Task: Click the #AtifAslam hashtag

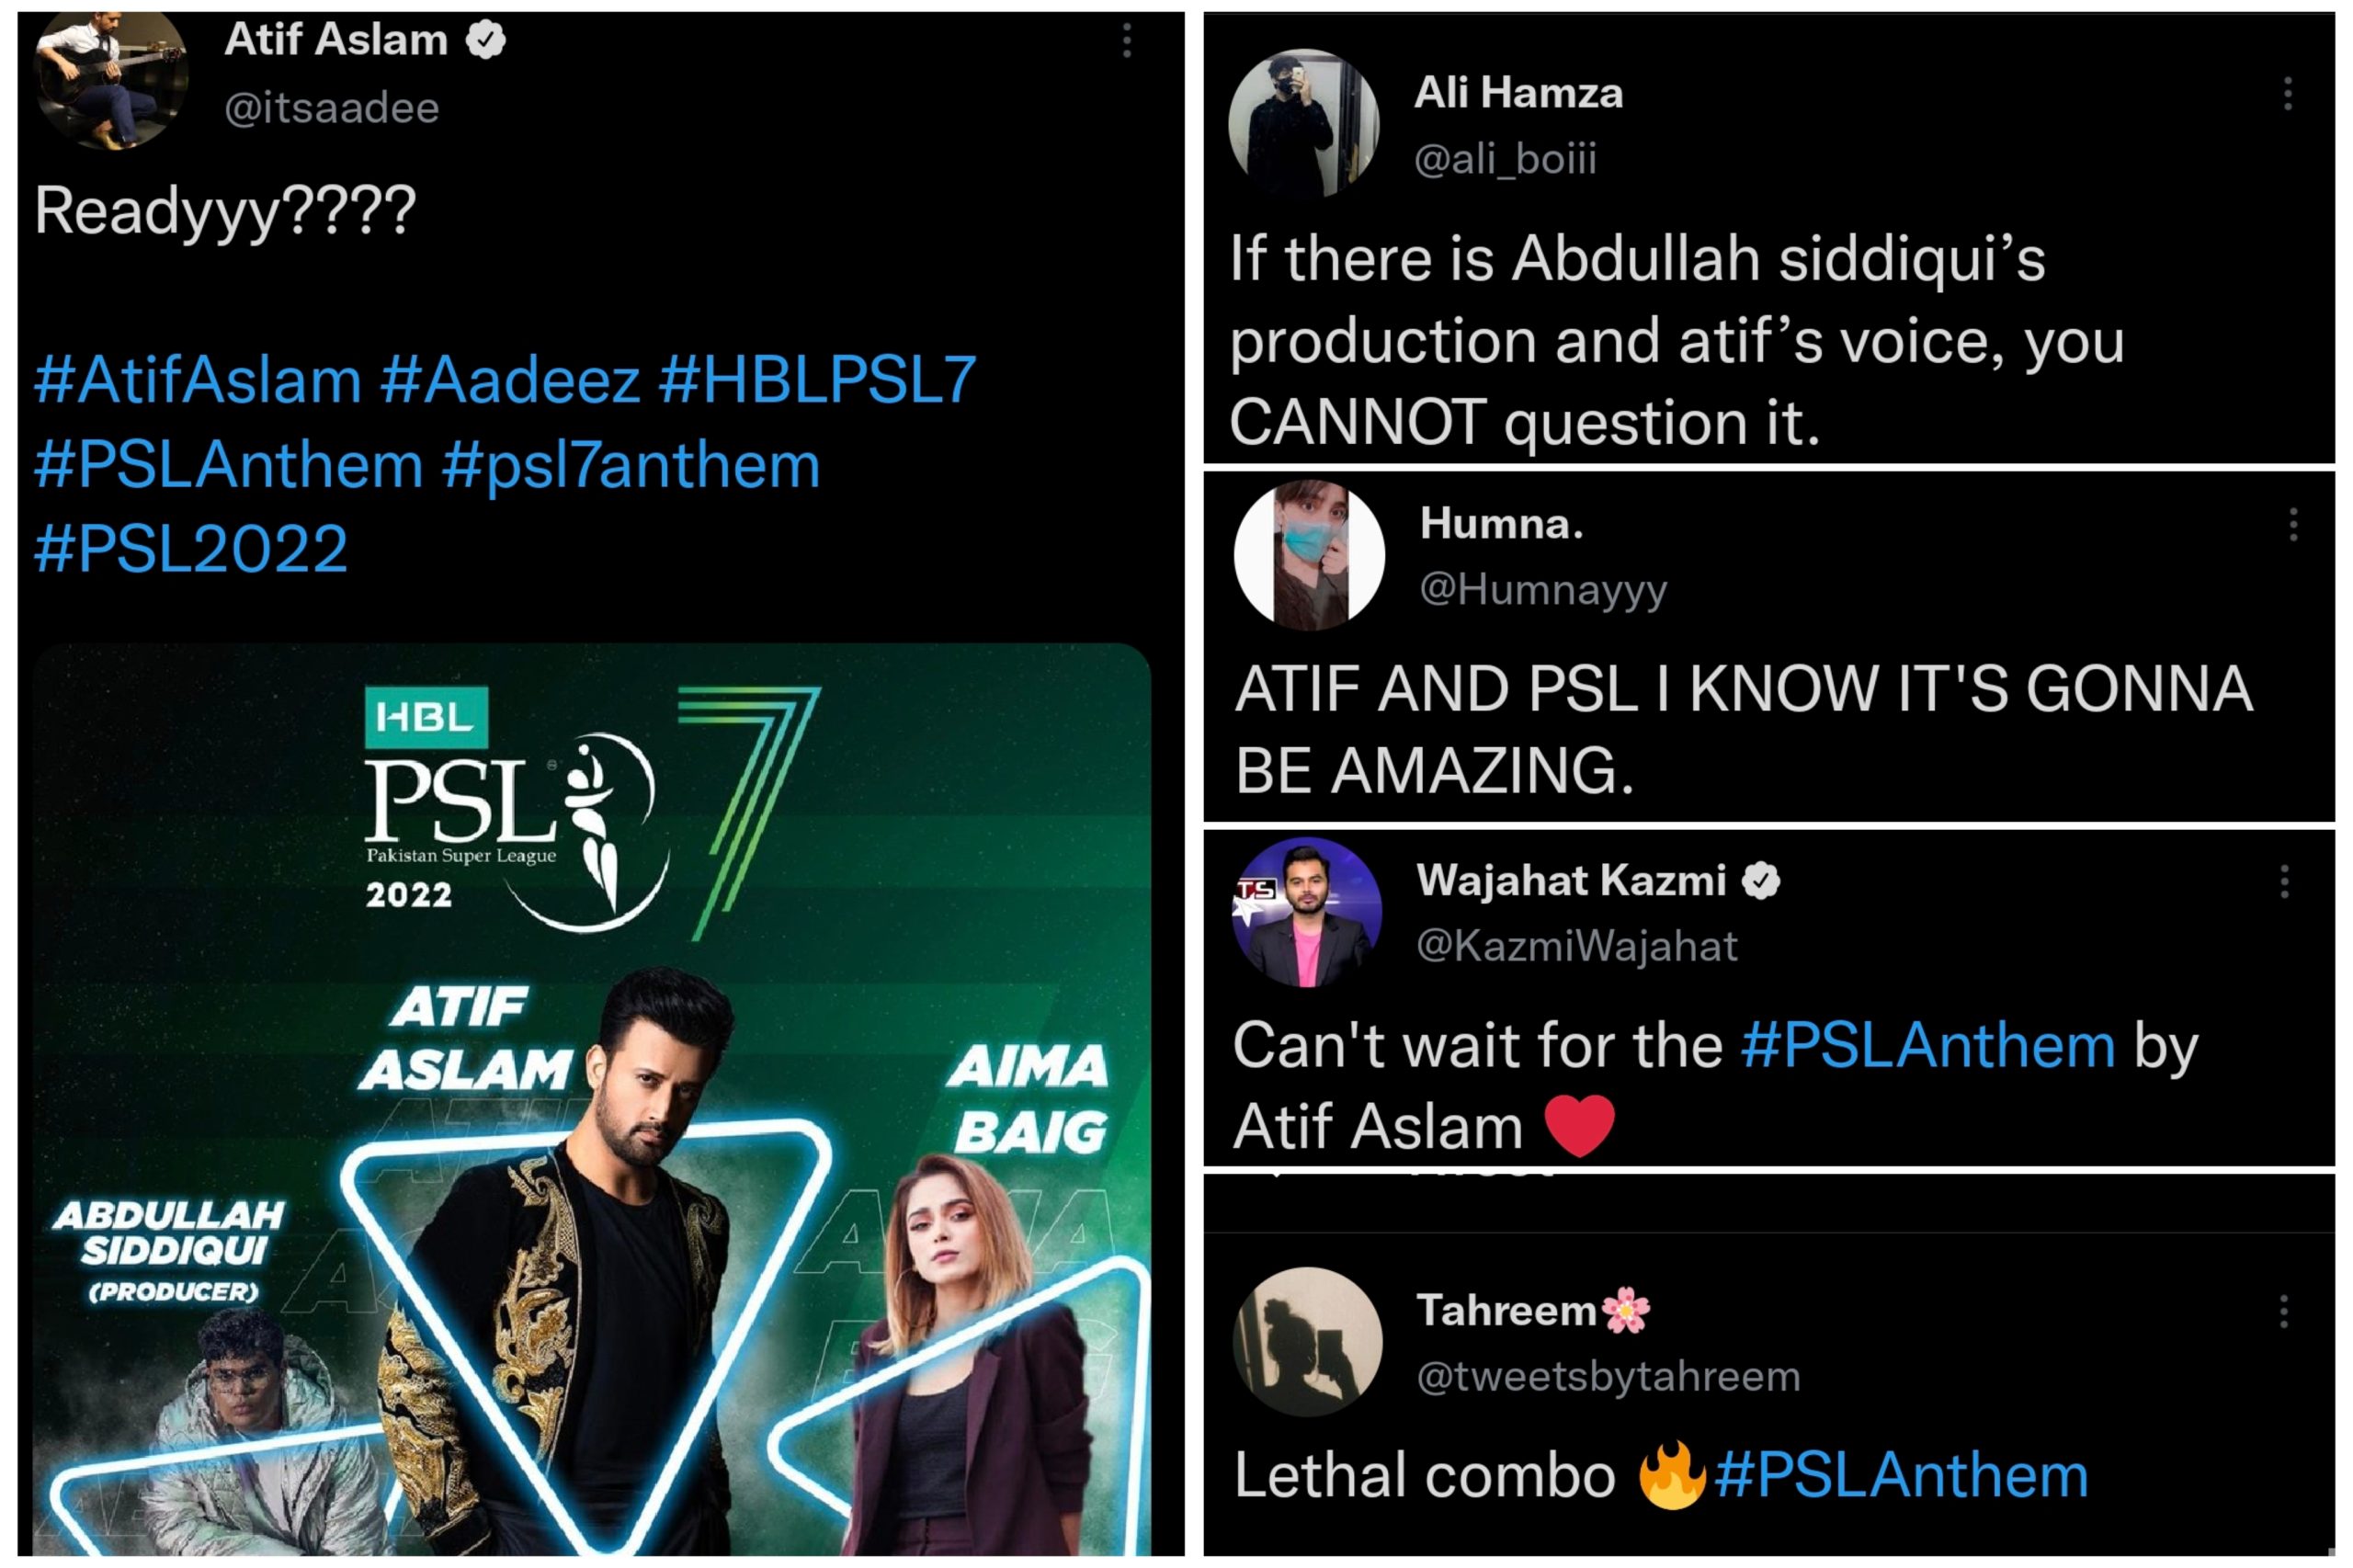Action: coord(198,381)
